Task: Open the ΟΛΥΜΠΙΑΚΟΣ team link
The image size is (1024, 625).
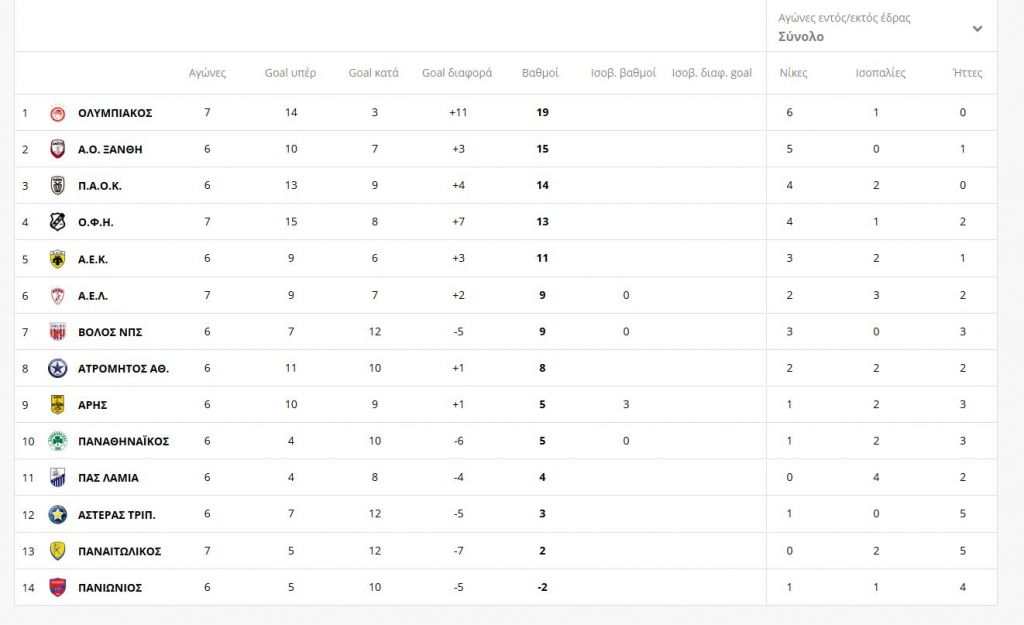Action: click(x=115, y=113)
